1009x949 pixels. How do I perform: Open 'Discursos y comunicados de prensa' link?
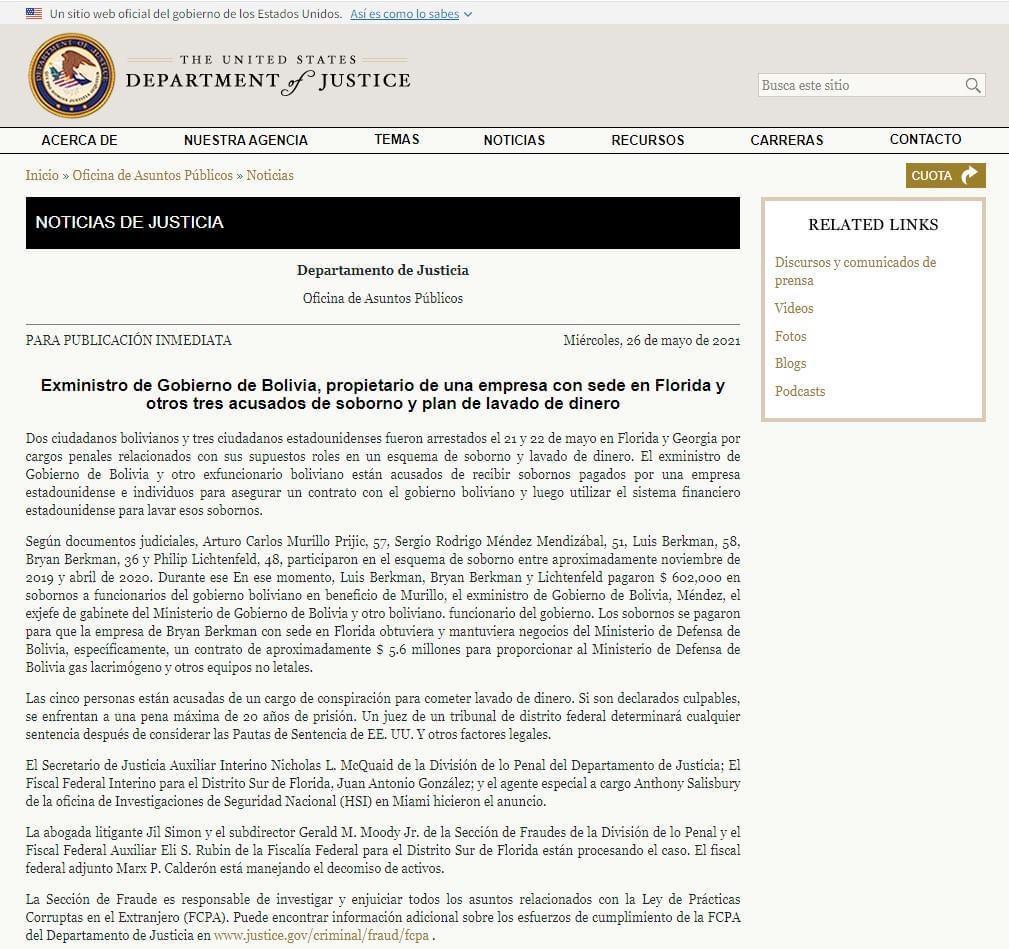point(855,272)
